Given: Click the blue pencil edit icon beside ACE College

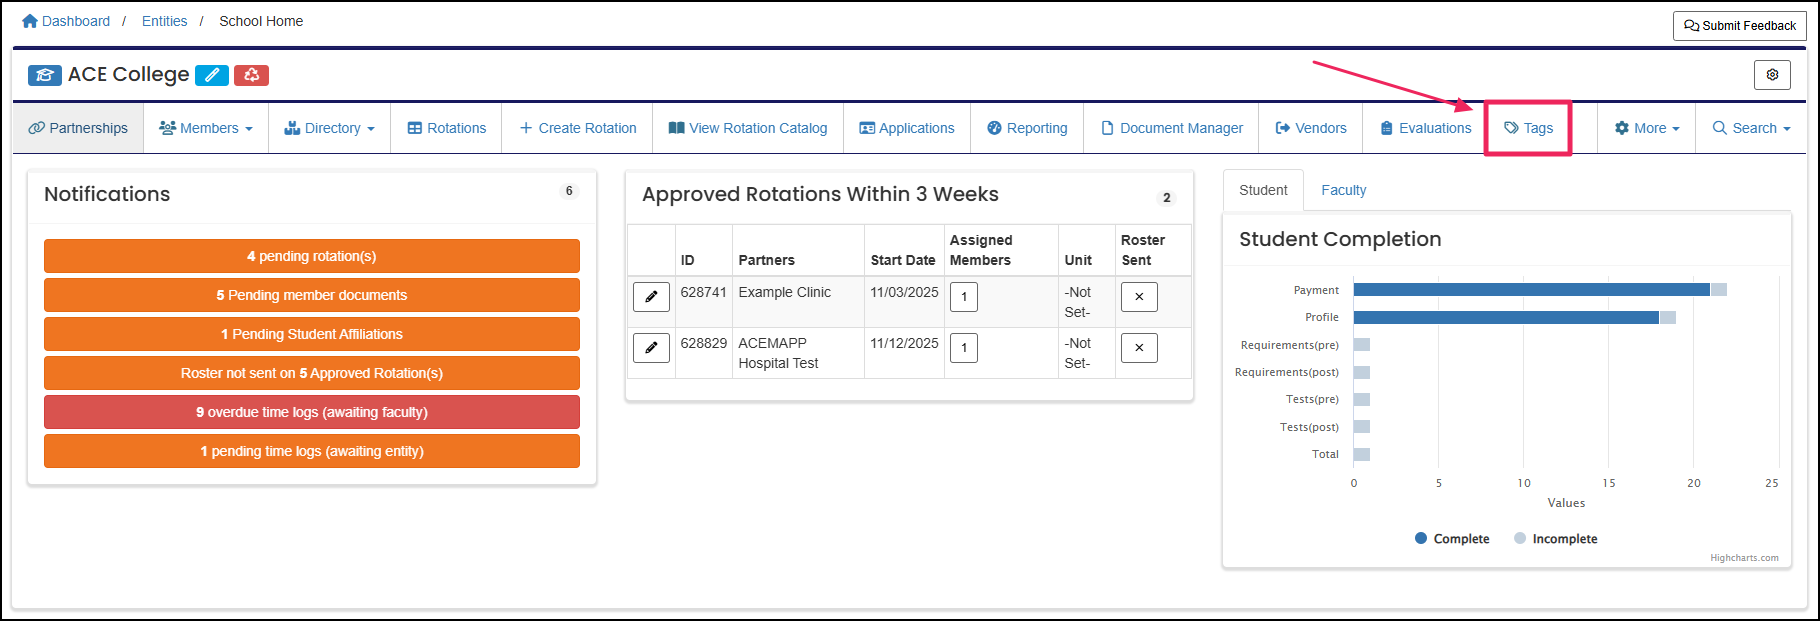Looking at the screenshot, I should (211, 75).
